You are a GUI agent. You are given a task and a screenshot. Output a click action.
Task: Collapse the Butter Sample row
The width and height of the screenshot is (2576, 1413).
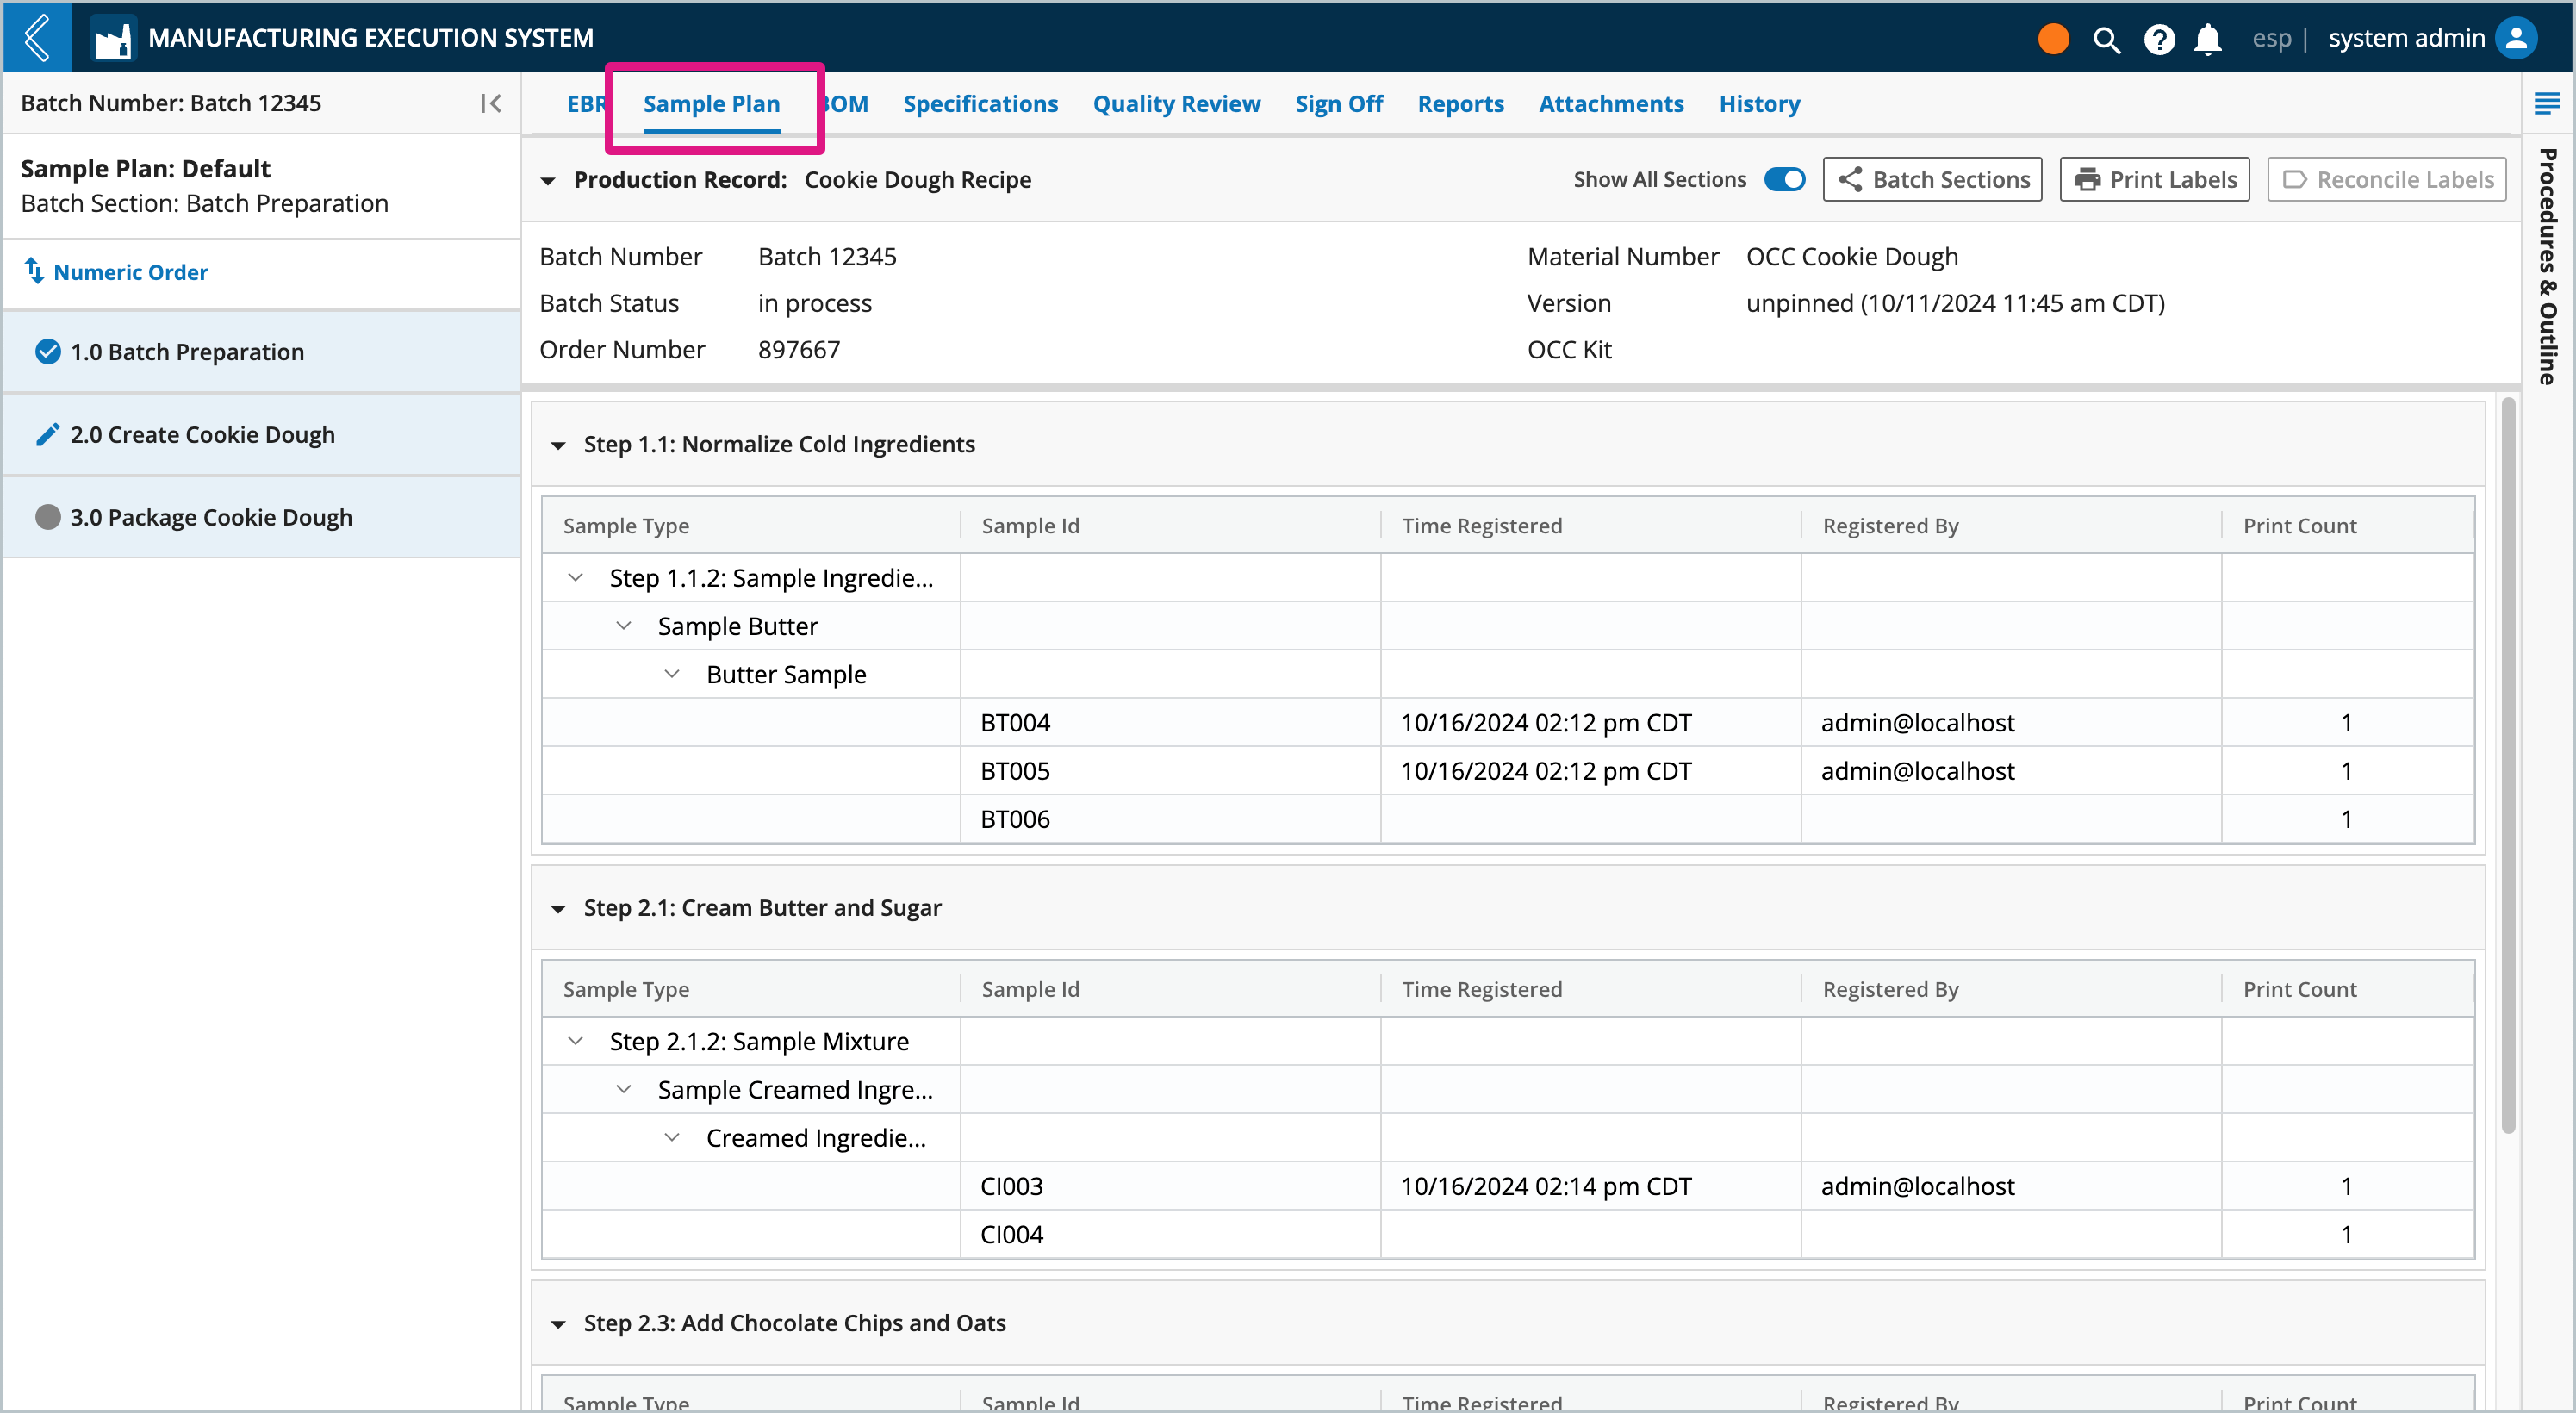pyautogui.click(x=672, y=674)
